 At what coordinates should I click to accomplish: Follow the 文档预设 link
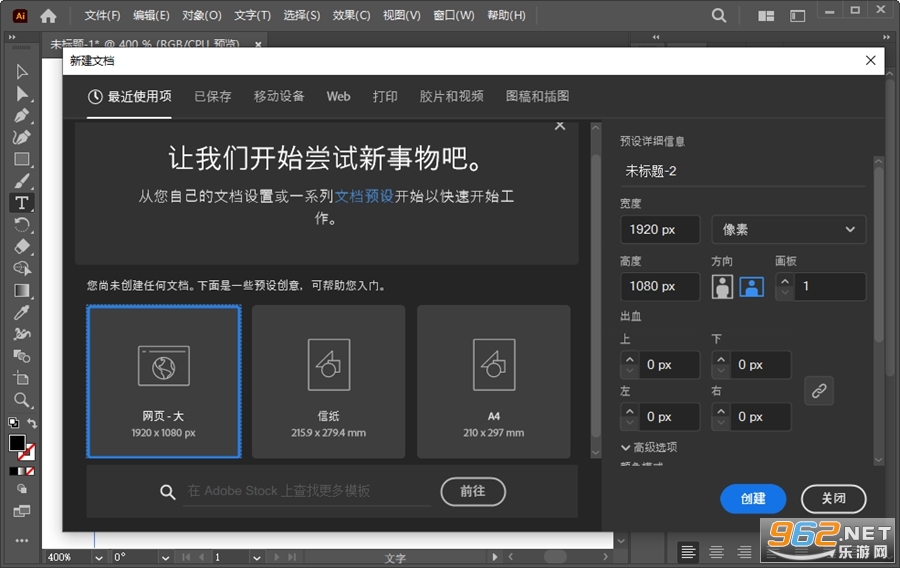pos(364,196)
